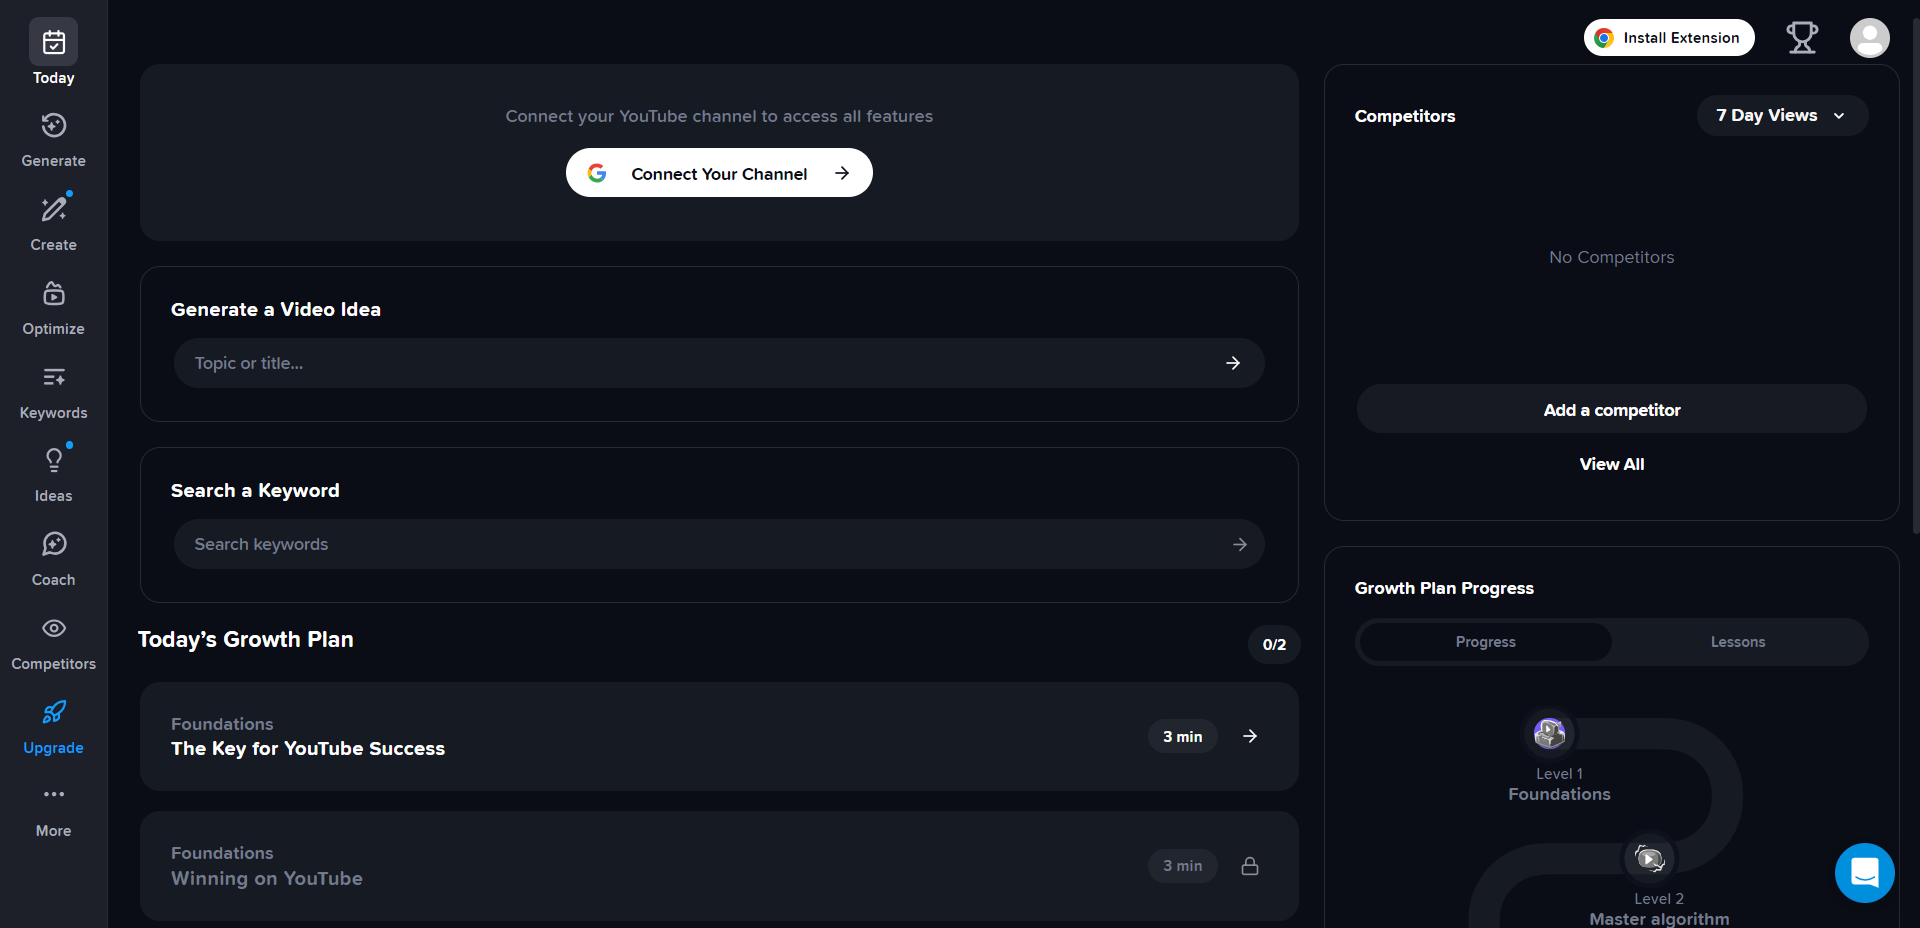Viewport: 1920px width, 928px height.
Task: Open the Generate section in sidebar
Action: 54,139
